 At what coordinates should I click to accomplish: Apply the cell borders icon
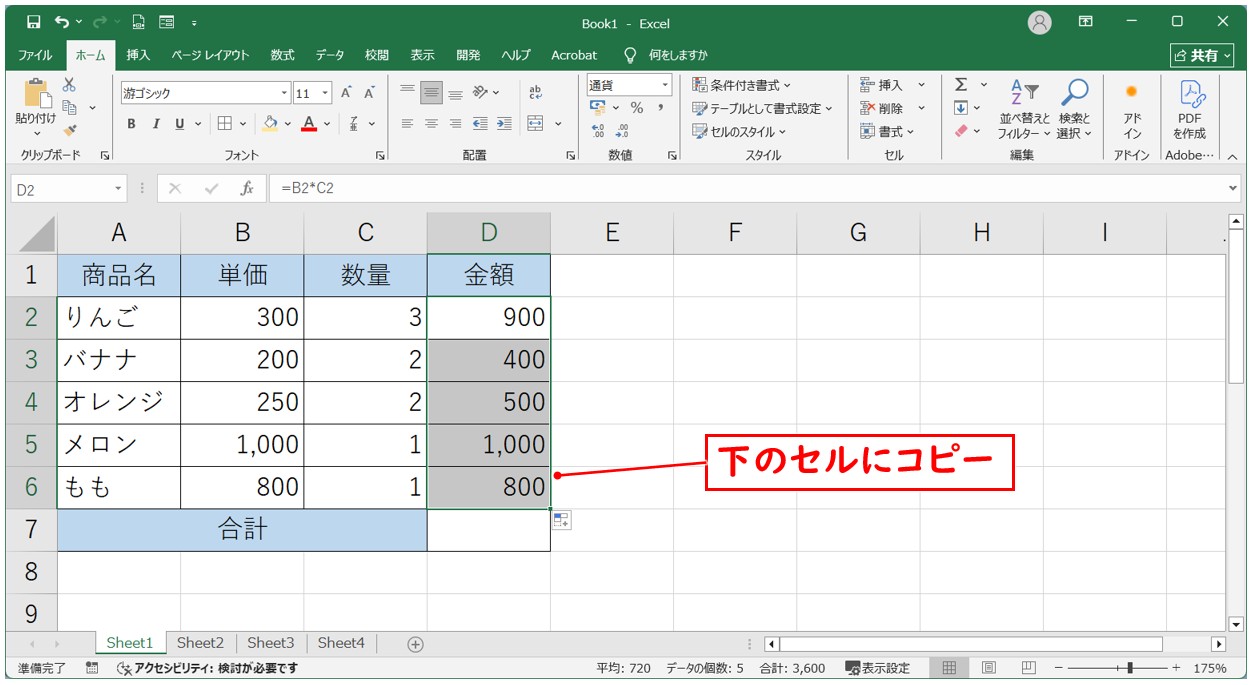click(x=225, y=124)
